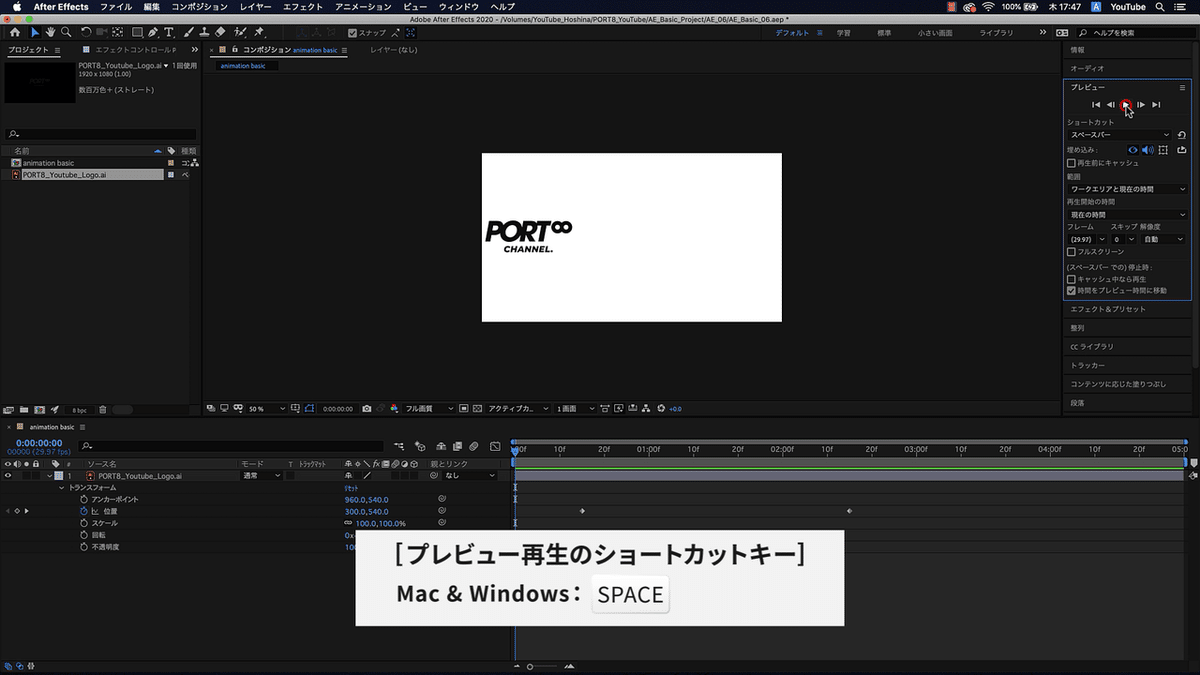The width and height of the screenshot is (1200, 675).
Task: Toggle the スナップ checkbox in toolbar
Action: tap(352, 32)
